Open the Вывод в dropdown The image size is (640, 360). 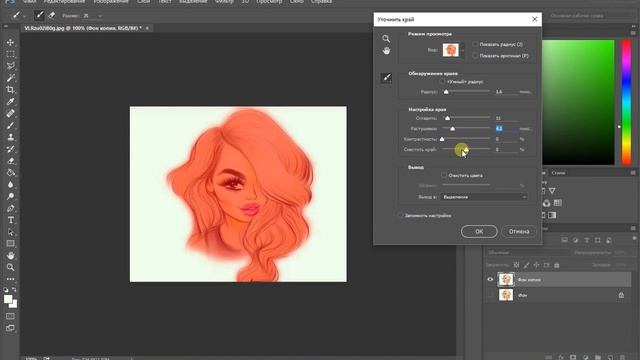pos(483,197)
